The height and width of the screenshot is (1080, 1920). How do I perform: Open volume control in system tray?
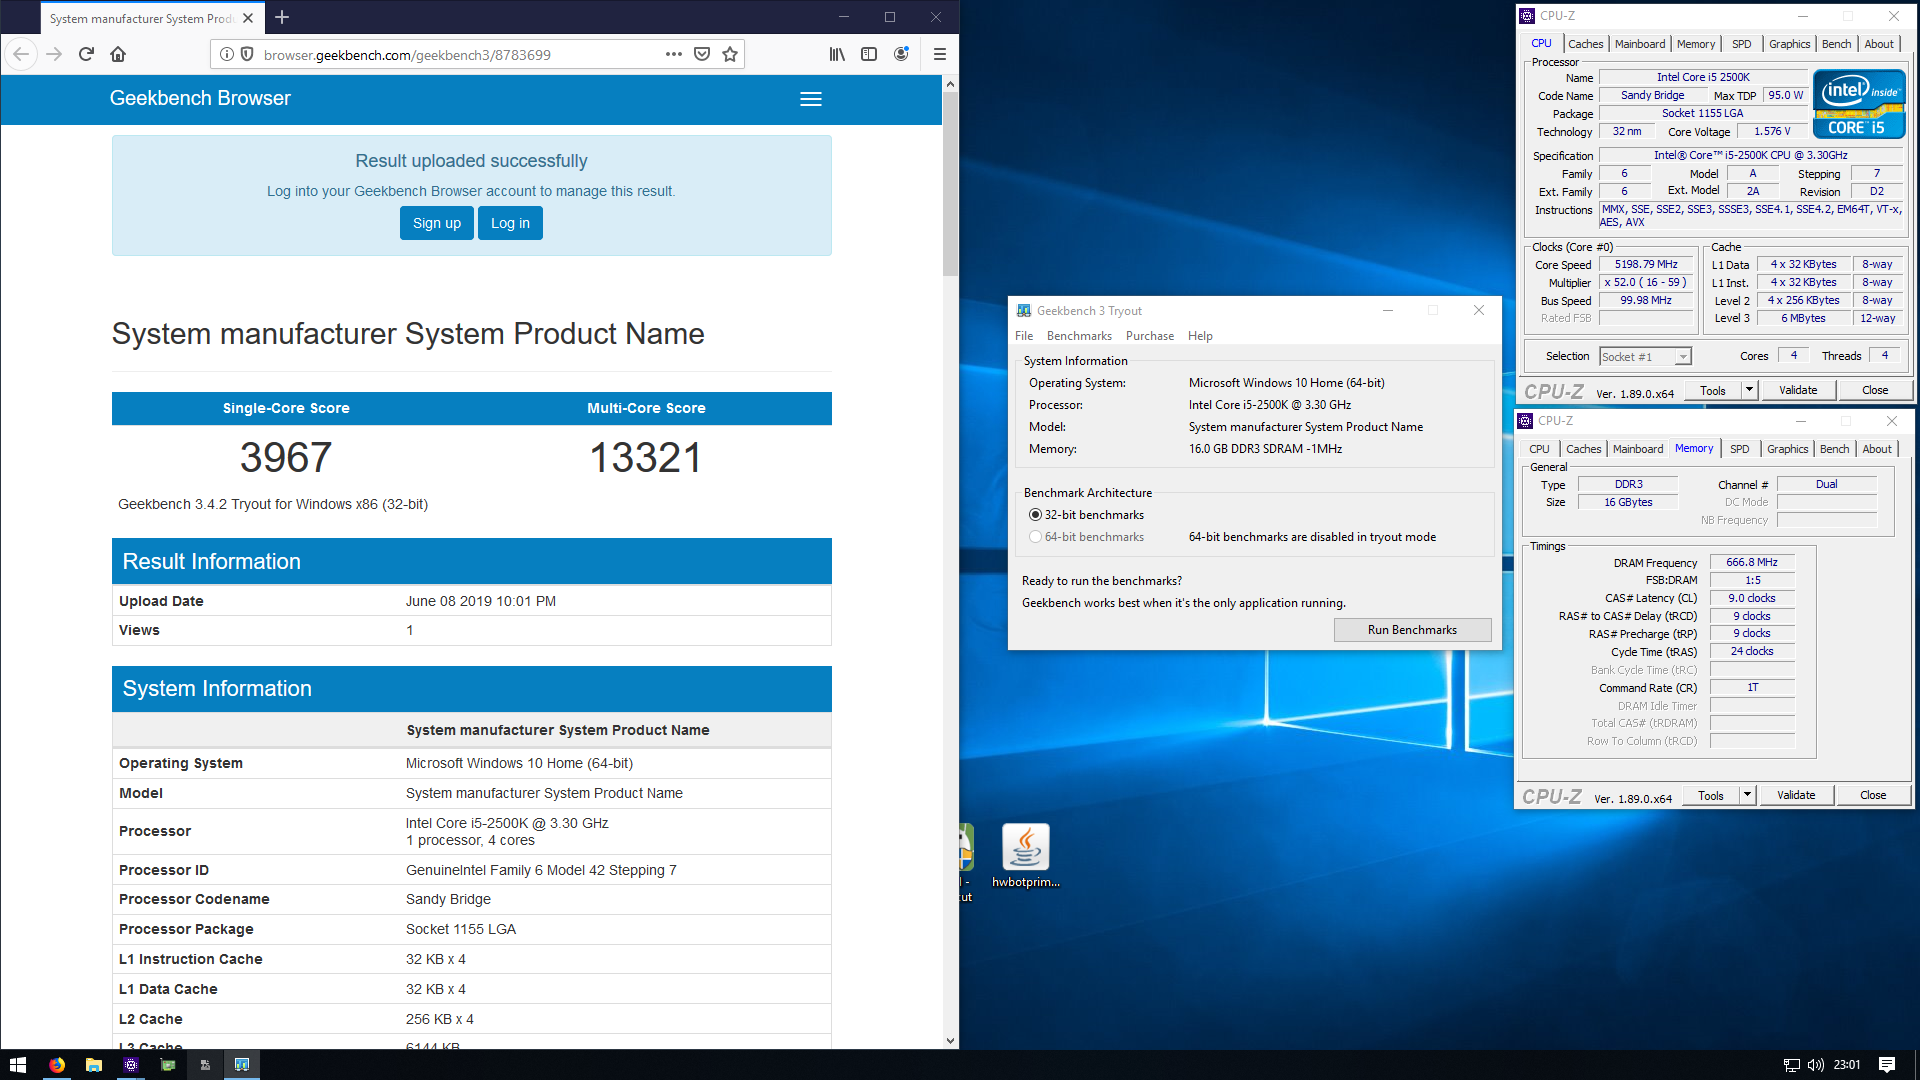[1815, 1065]
